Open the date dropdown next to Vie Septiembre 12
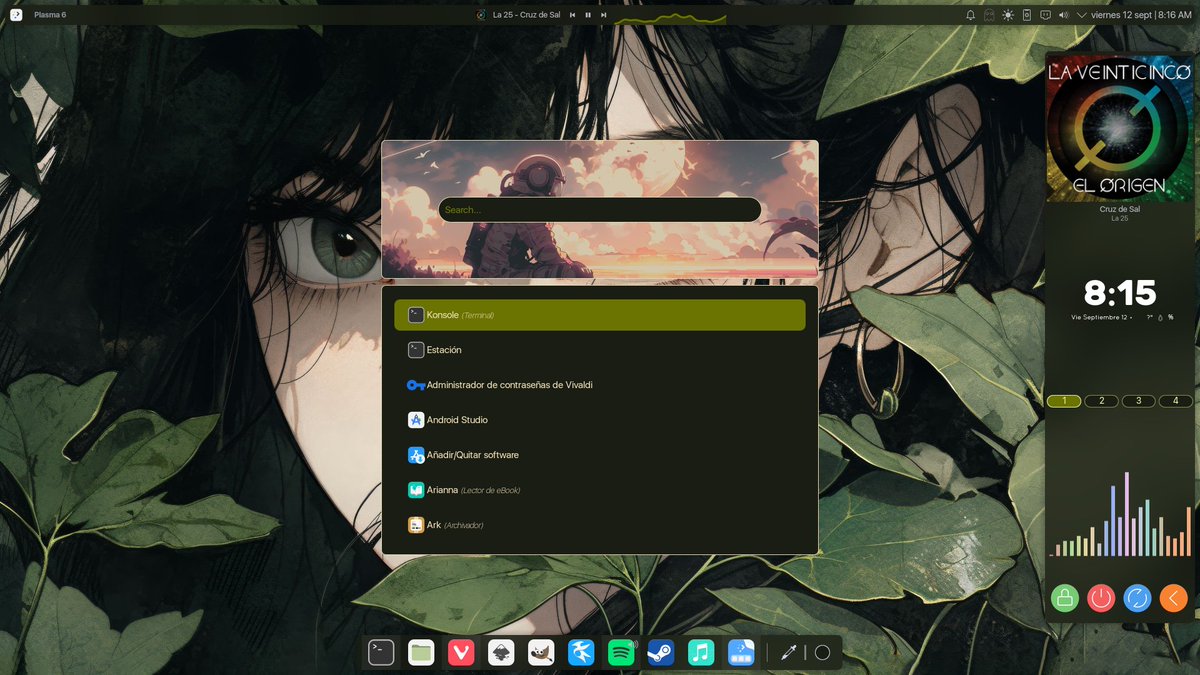Screen dimensions: 1200x675 click(1131, 318)
